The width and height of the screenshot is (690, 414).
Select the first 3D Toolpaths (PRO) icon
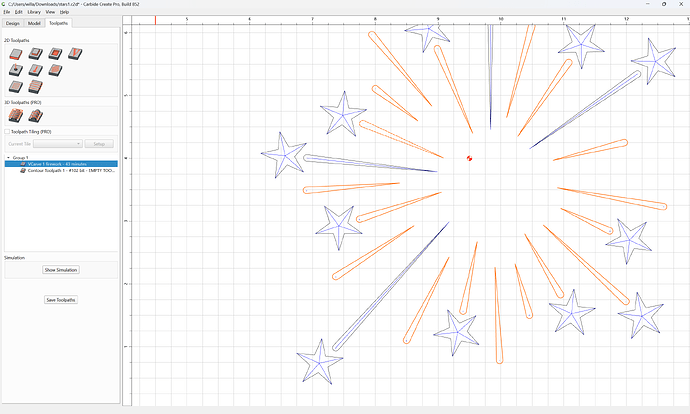(15, 116)
